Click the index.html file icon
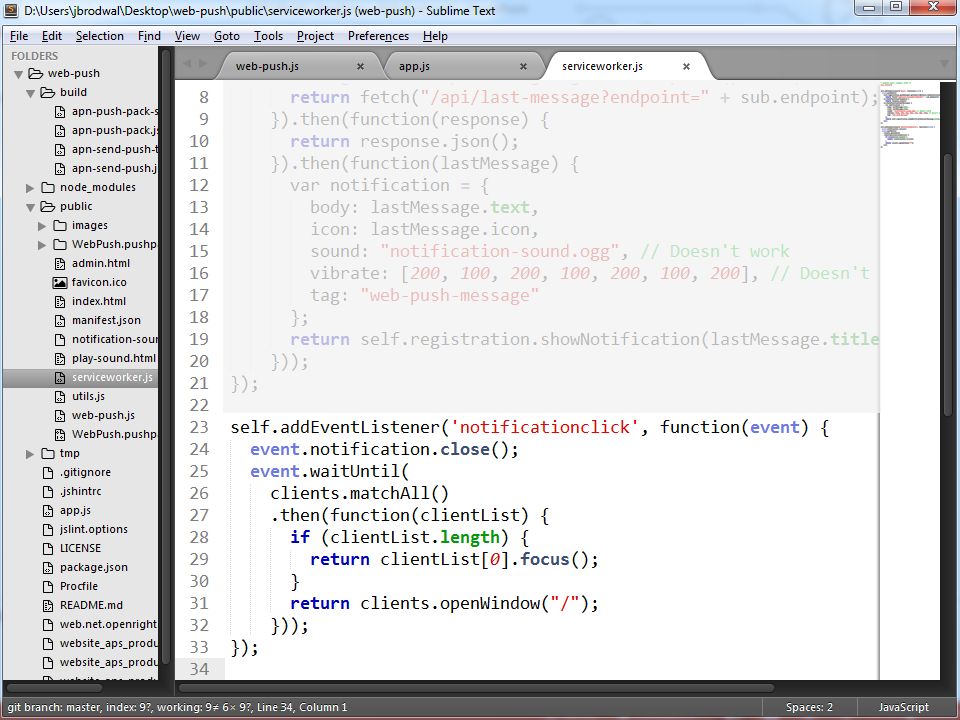 (x=59, y=301)
